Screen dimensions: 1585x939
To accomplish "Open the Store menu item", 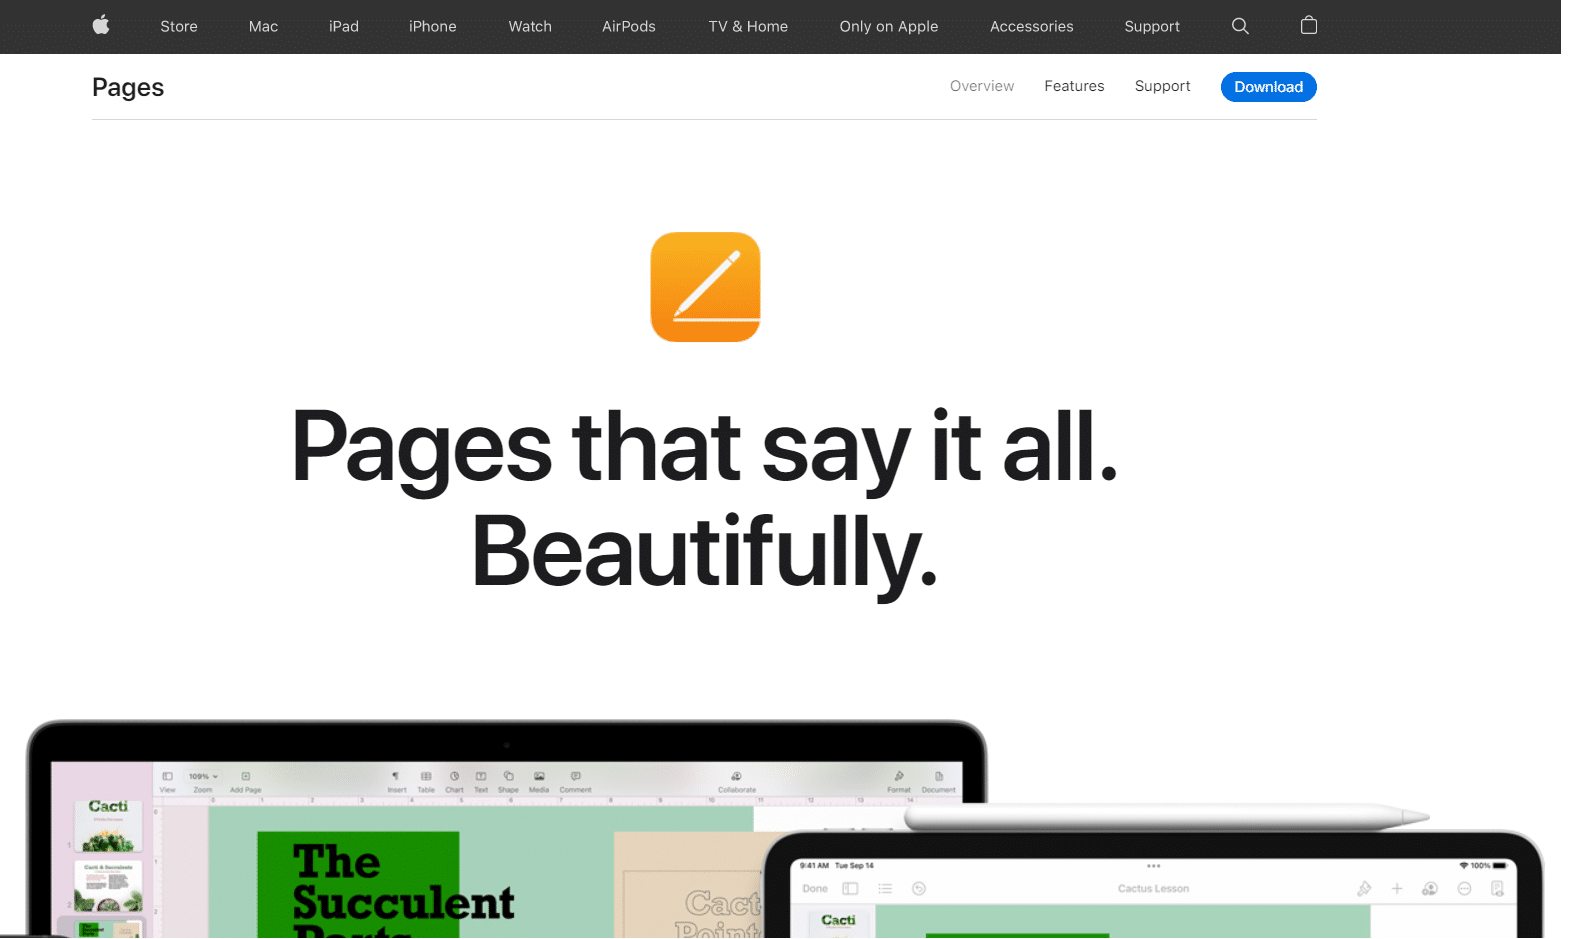I will point(179,26).
